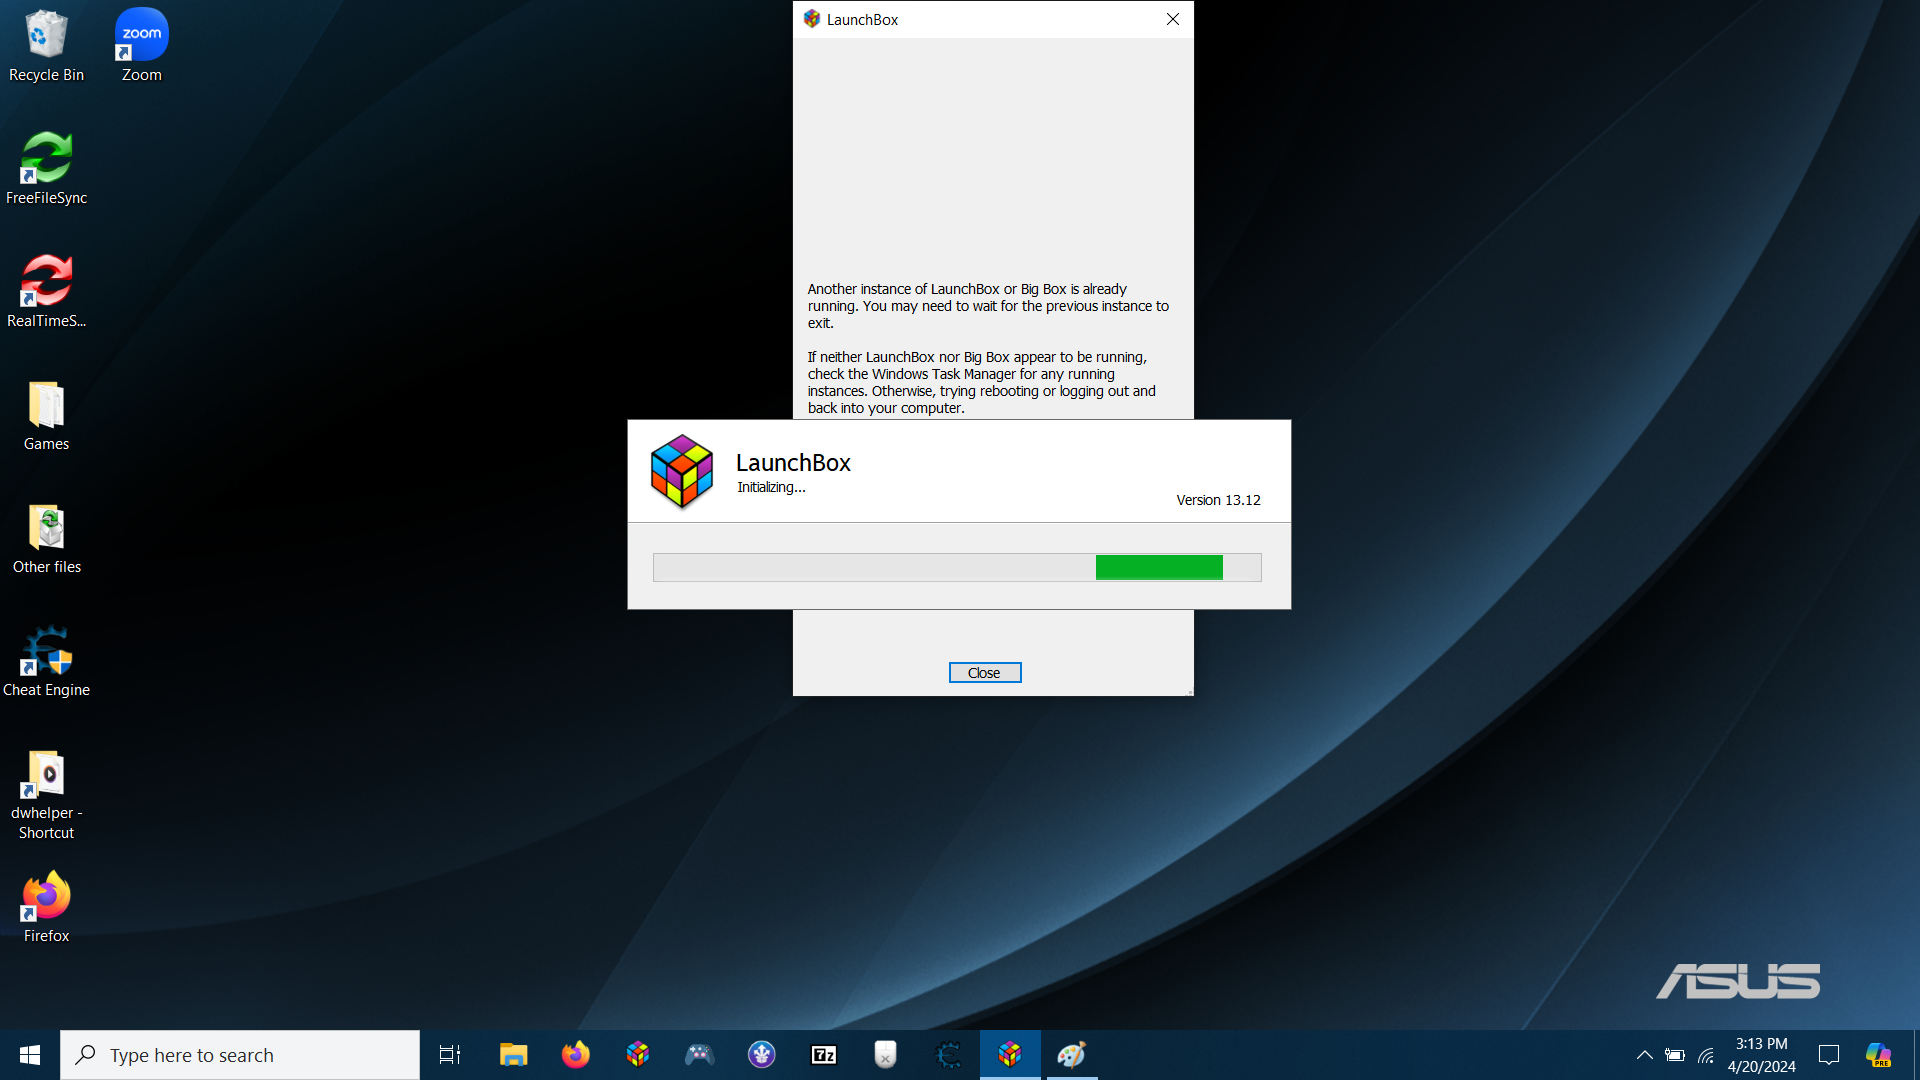
Task: Open Copilot preview from the taskbar
Action: coord(1879,1055)
